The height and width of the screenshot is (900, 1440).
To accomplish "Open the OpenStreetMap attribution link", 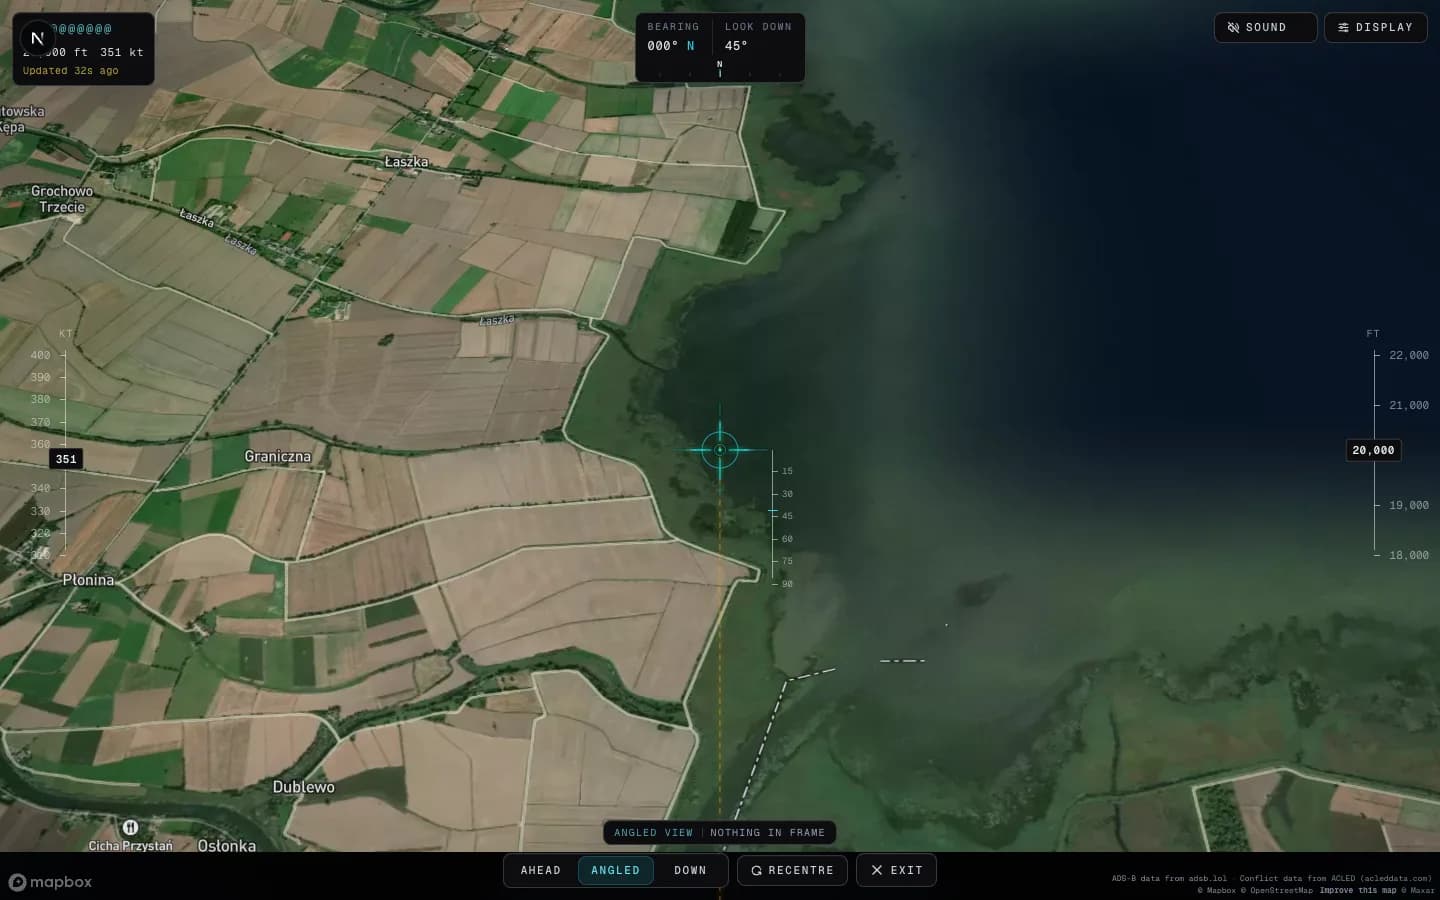I will (1277, 890).
